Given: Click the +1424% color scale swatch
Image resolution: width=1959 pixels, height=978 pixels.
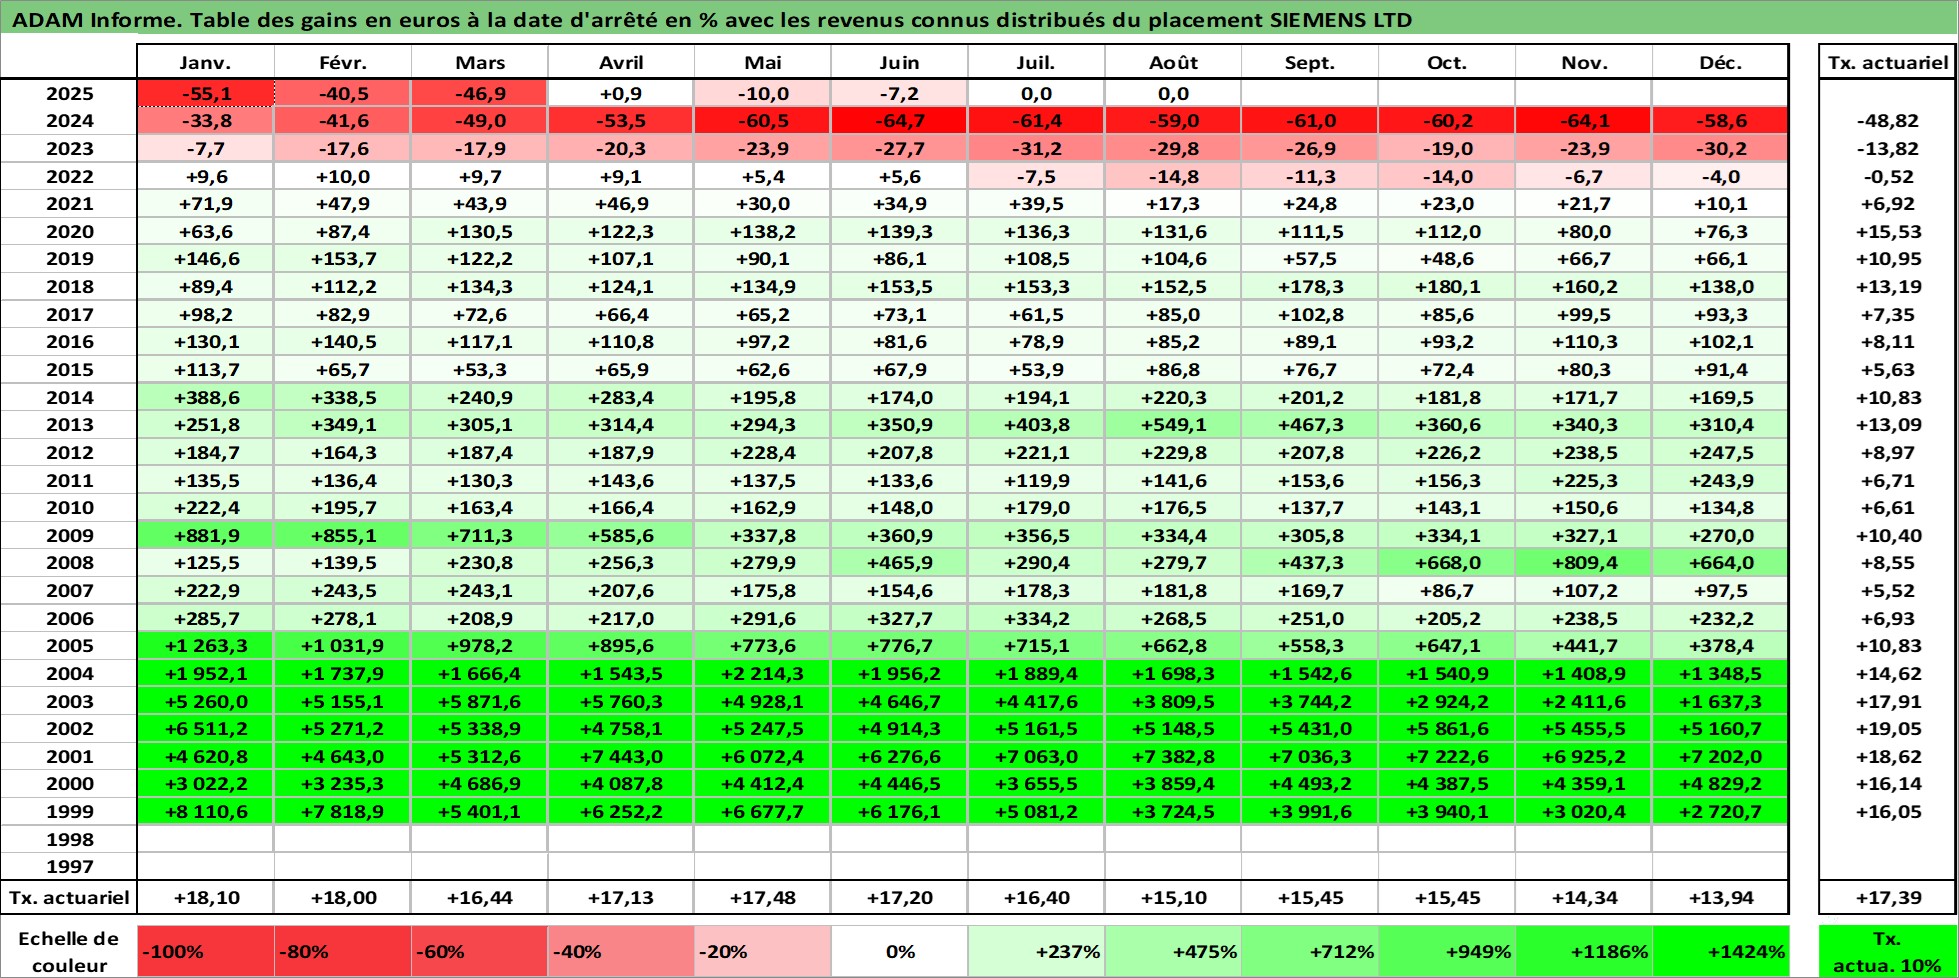Looking at the screenshot, I should coord(1720,952).
